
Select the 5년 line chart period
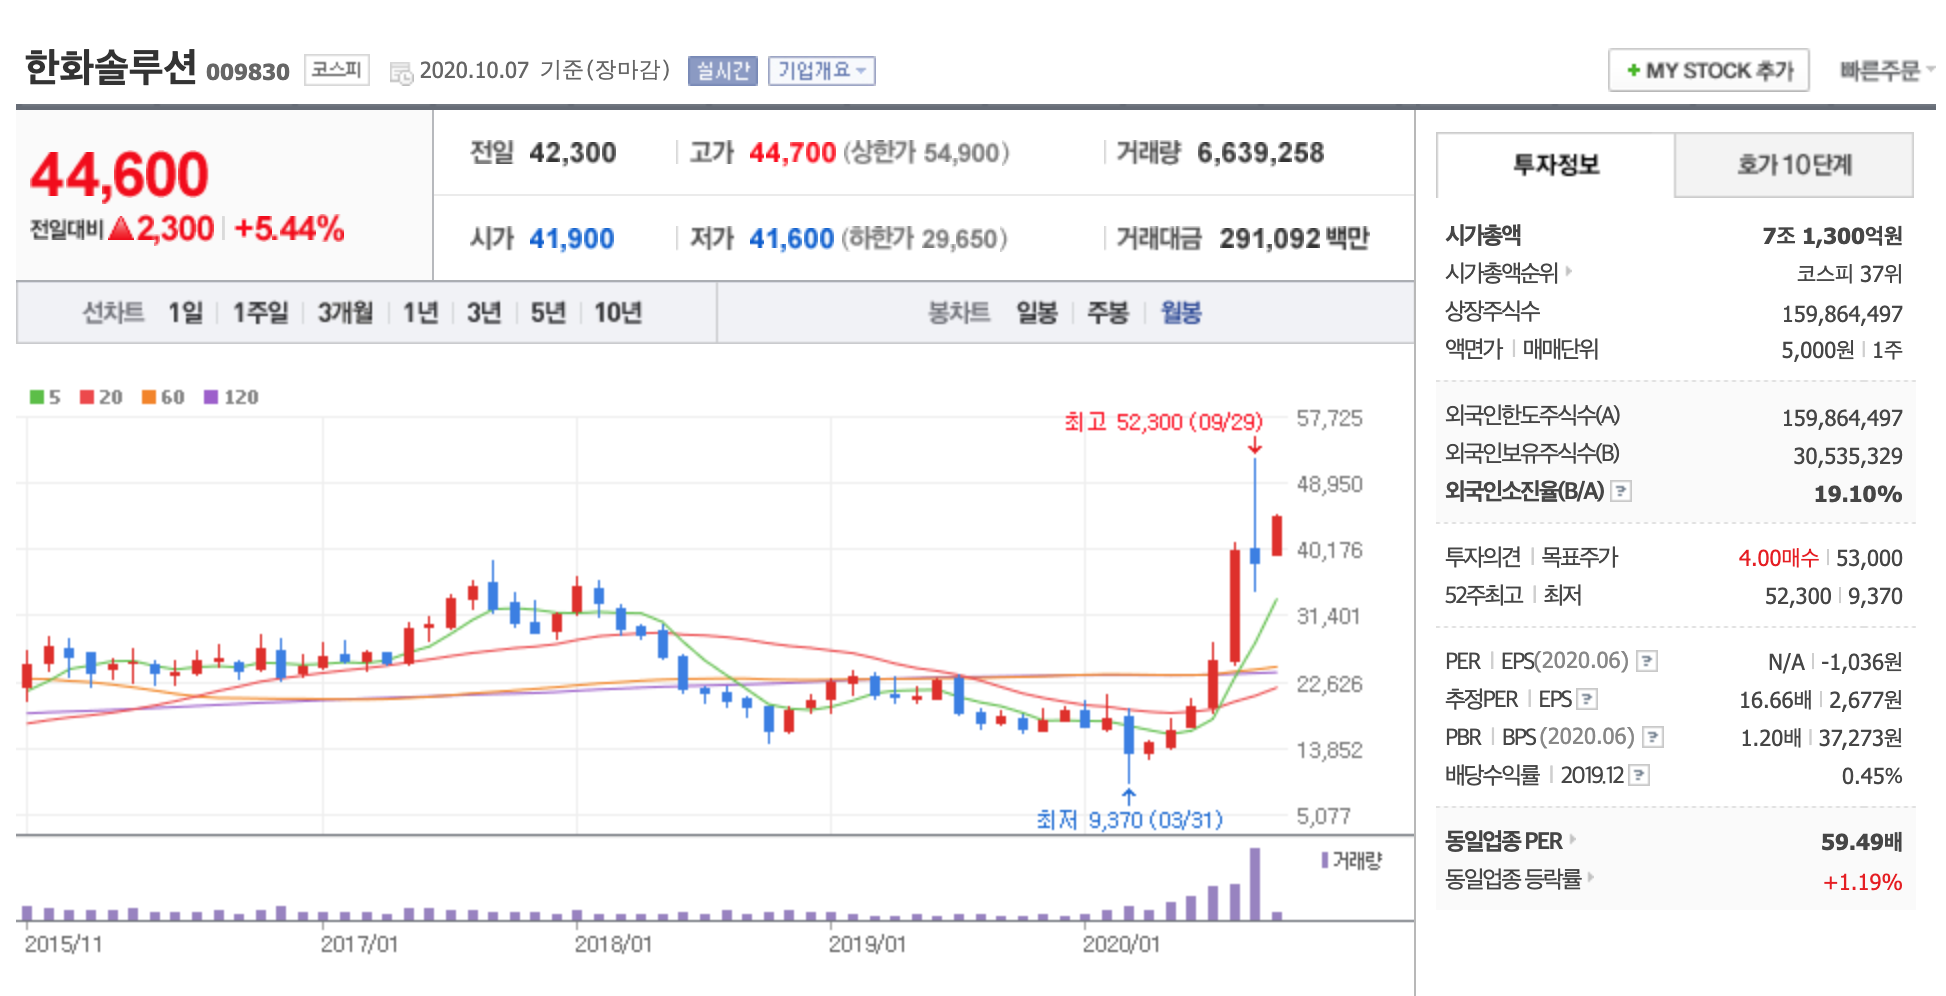548,313
